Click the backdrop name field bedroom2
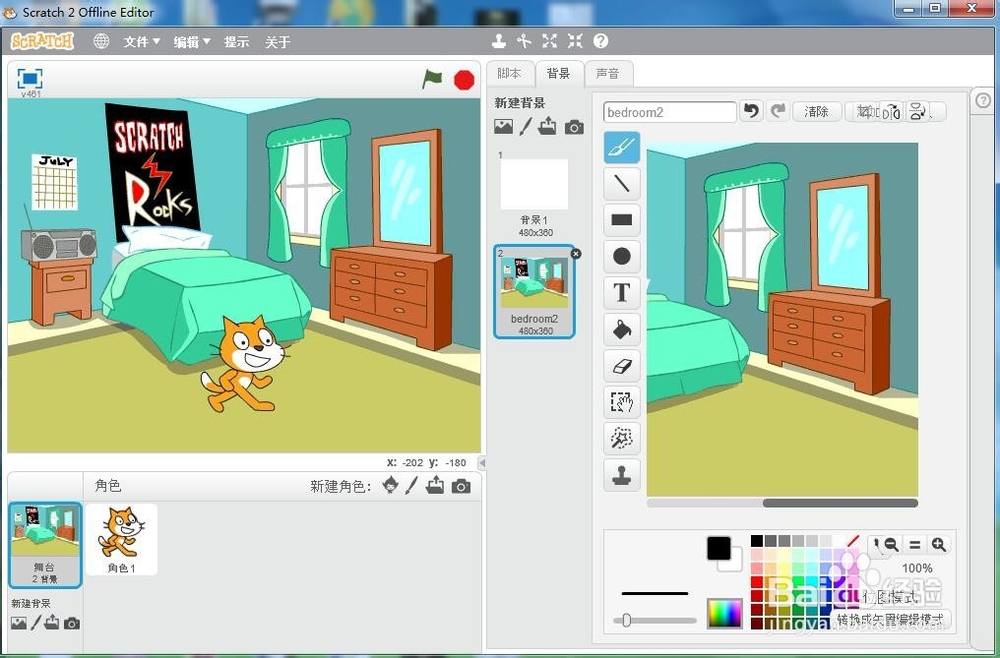 (670, 112)
